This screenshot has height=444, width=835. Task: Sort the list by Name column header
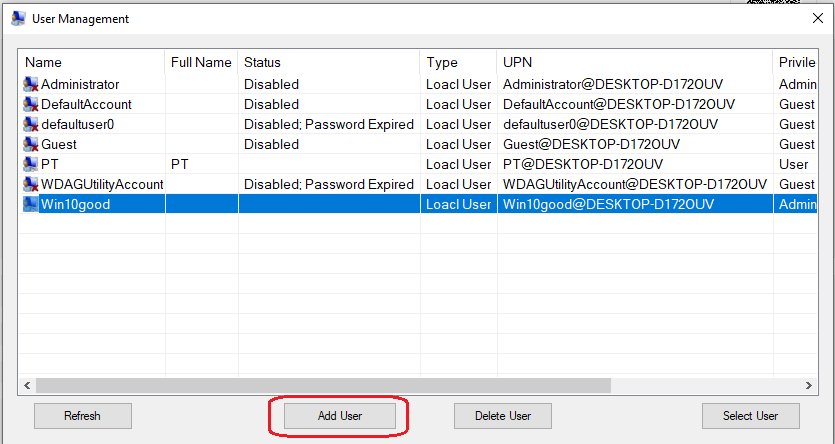coord(91,62)
